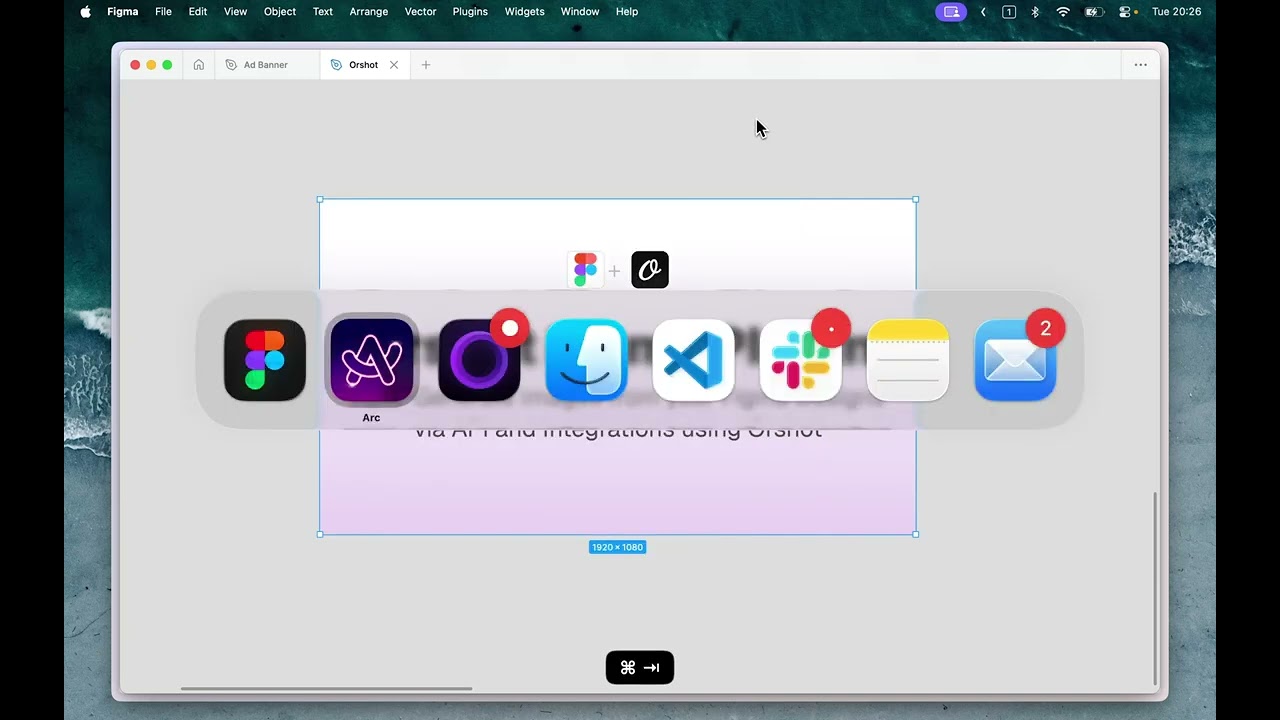The height and width of the screenshot is (720, 1280).
Task: Open the Help menu
Action: pyautogui.click(x=627, y=12)
